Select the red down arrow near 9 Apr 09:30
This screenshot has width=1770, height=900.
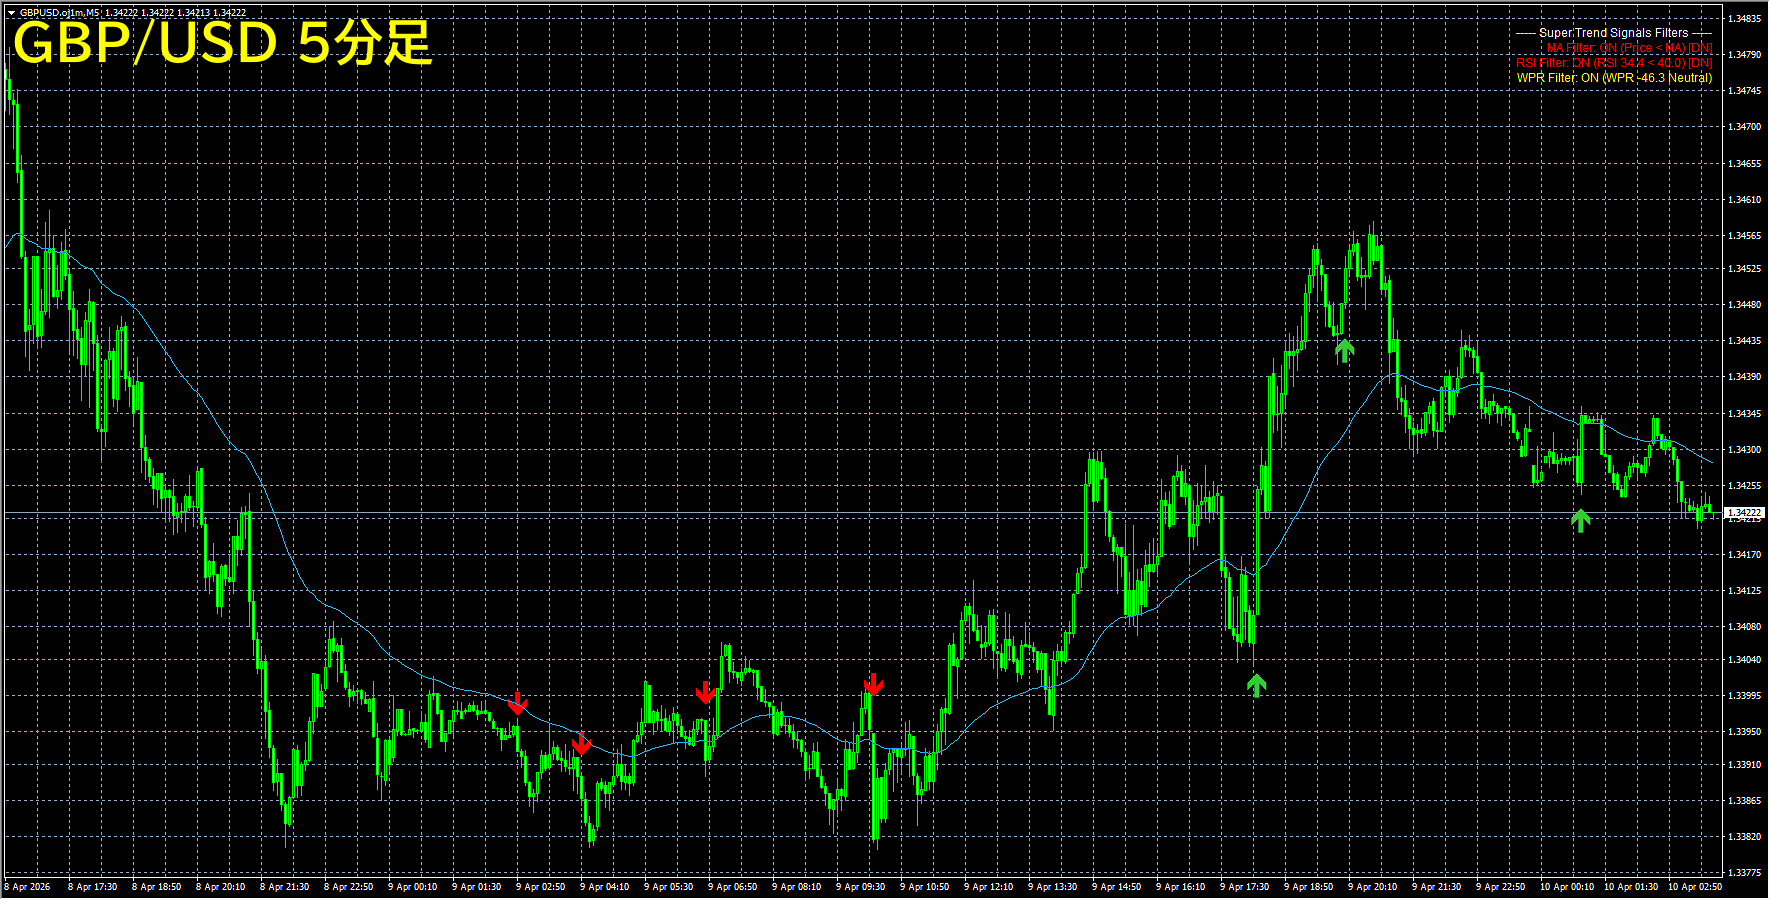coord(873,684)
